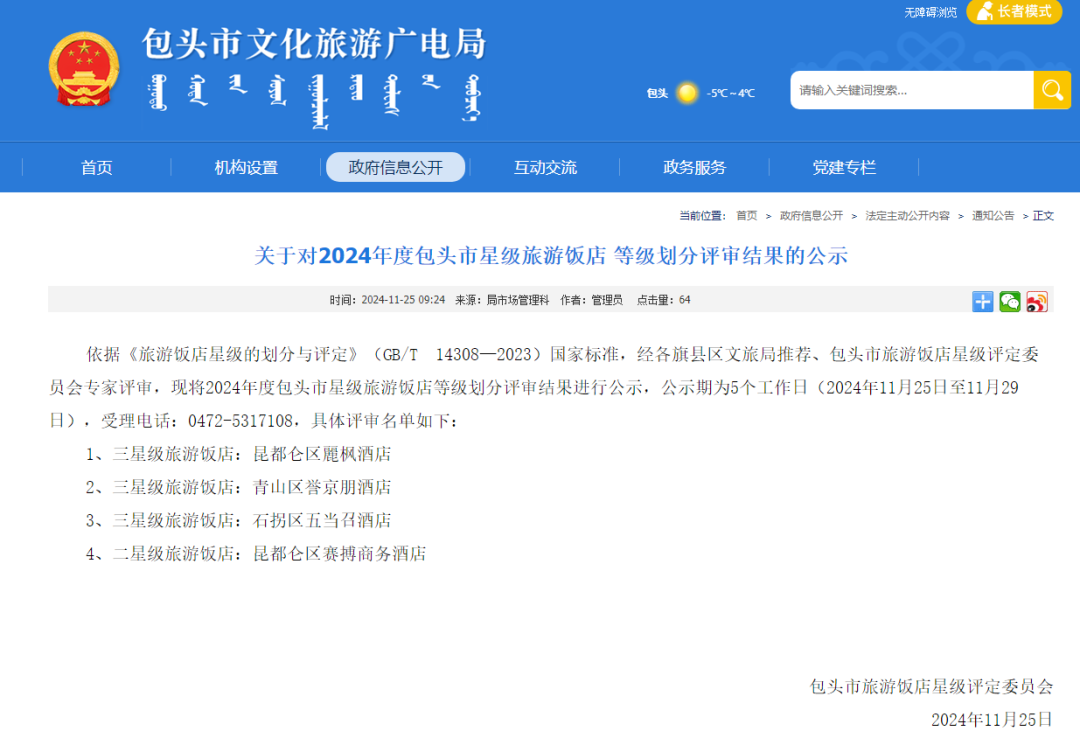Share the article via WeChat icon
1080x752 pixels.
(x=1010, y=302)
